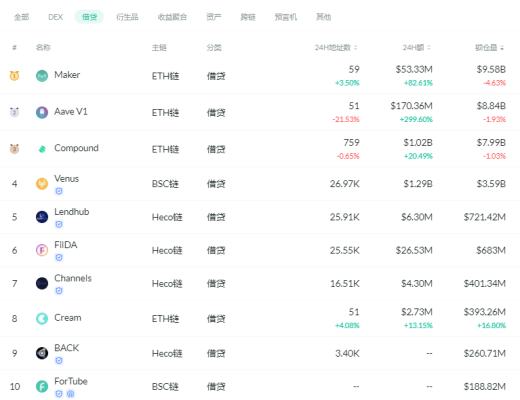Open the FIIDA project name link

(x=66, y=245)
